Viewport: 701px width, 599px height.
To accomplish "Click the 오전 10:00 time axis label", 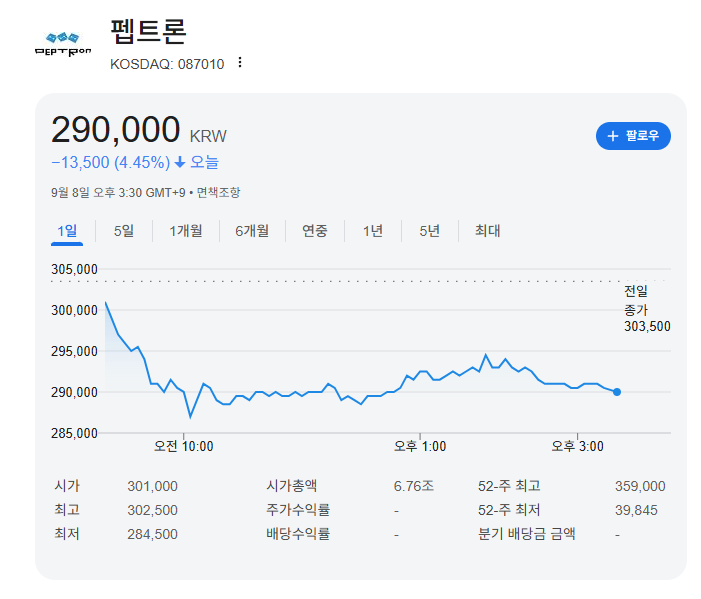I will [184, 446].
